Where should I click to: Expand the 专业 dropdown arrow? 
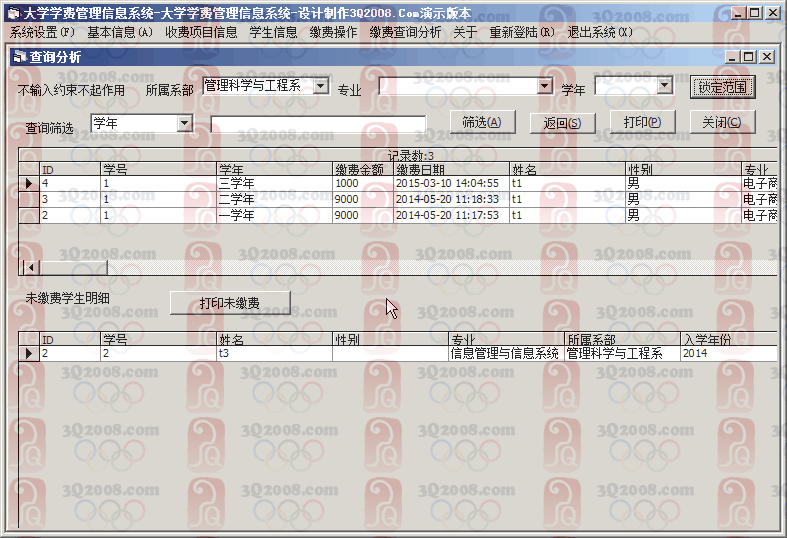coord(545,86)
